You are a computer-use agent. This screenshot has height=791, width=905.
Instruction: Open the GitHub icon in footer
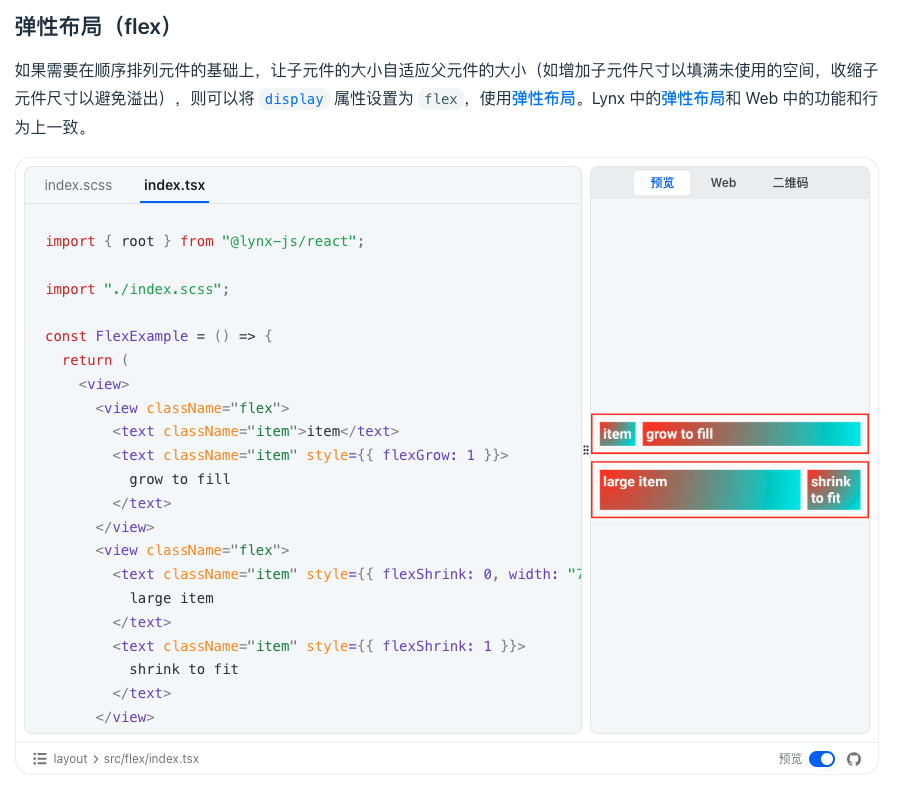pos(854,759)
